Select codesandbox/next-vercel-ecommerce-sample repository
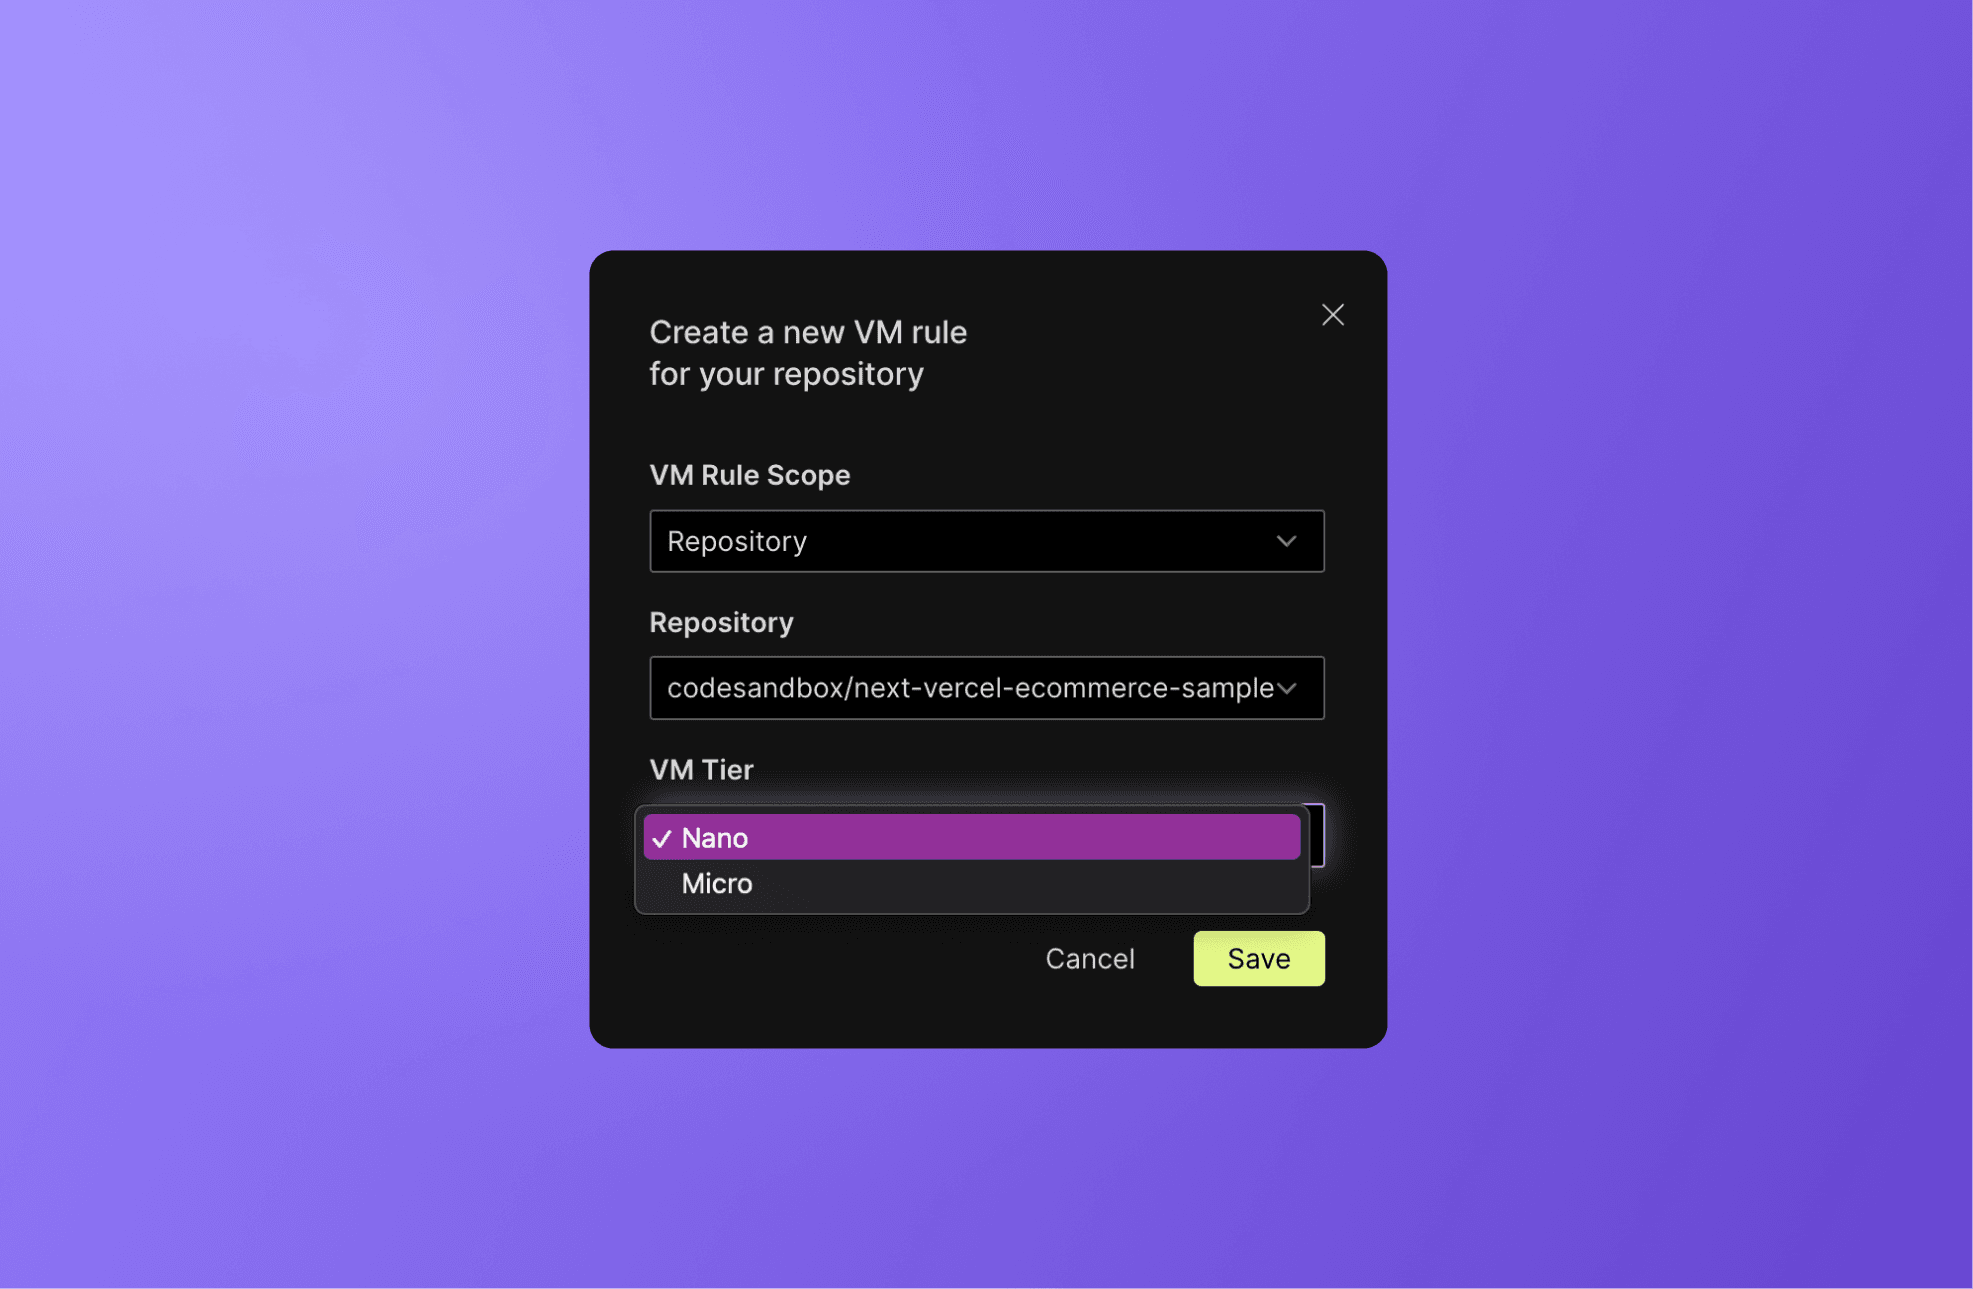Image resolution: width=1973 pixels, height=1289 pixels. tap(984, 688)
